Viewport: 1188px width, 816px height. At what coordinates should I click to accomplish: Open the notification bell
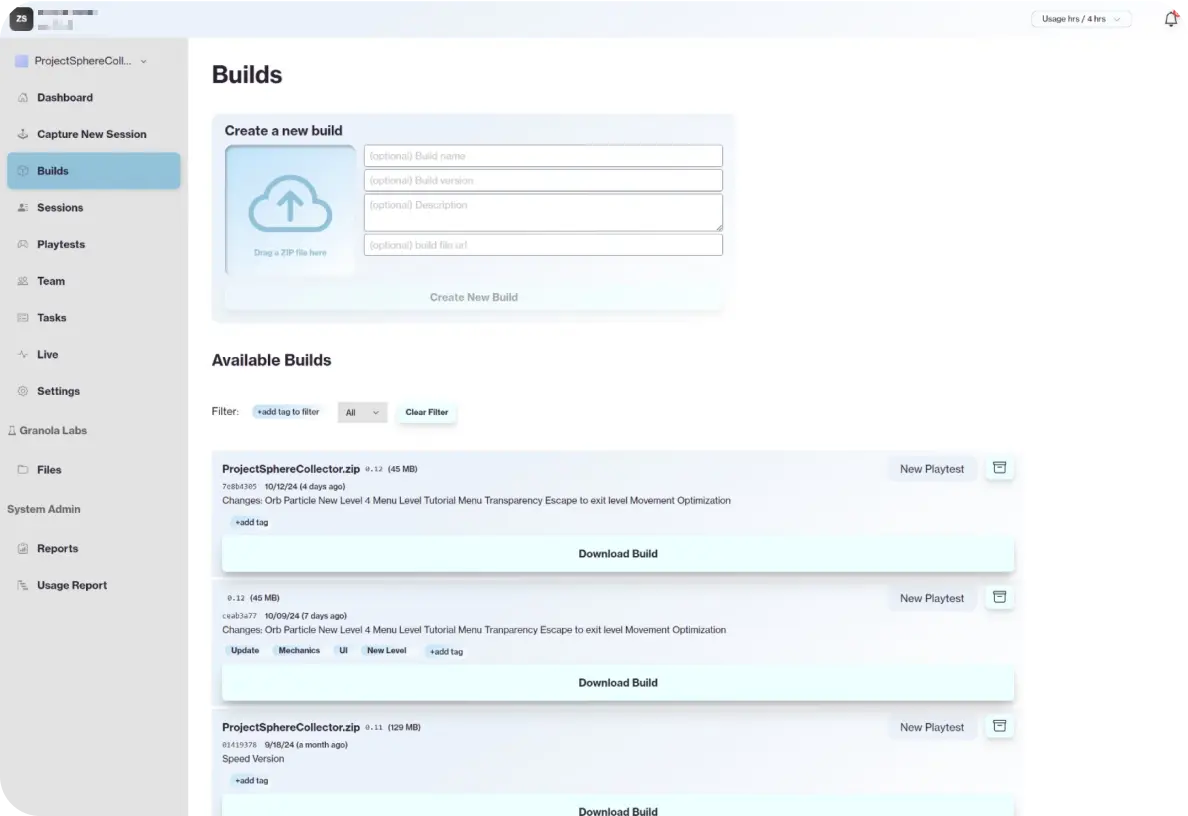pos(1171,18)
